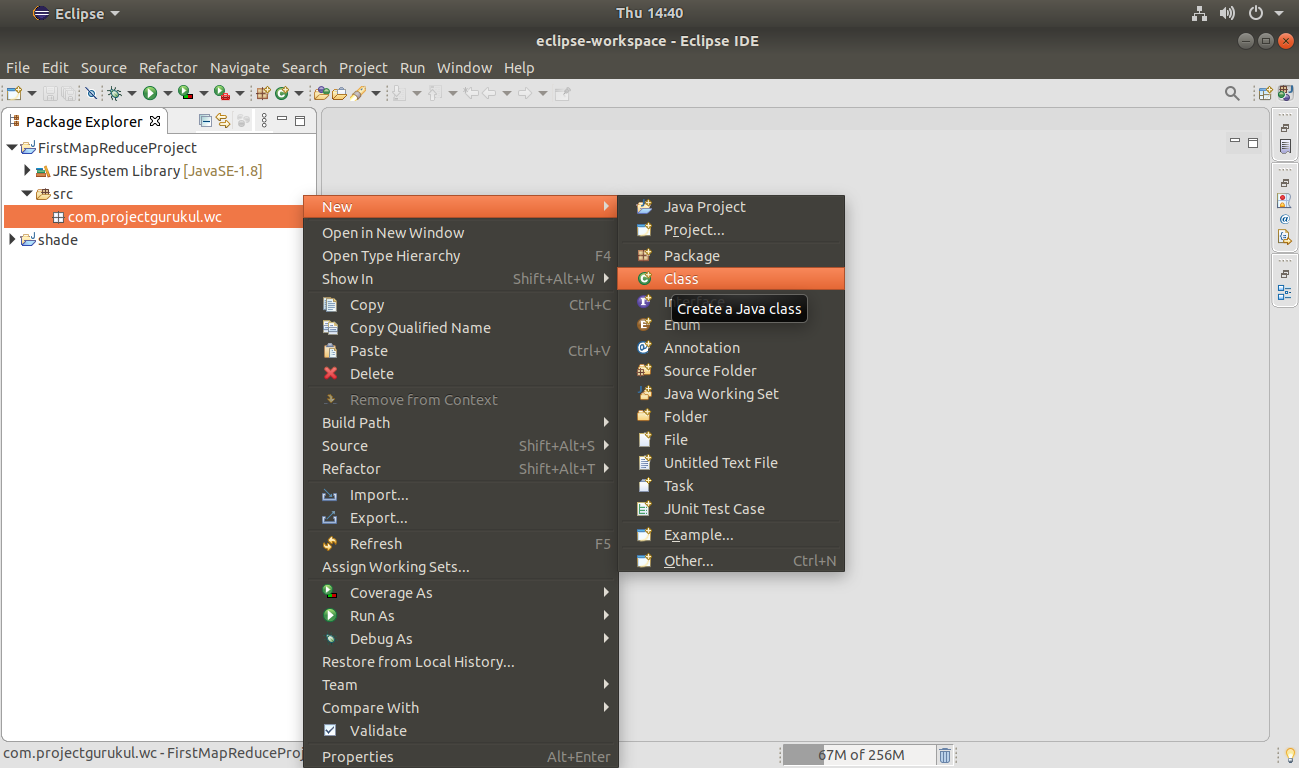Toggle Skip All Breakpoints in toolbar
The width and height of the screenshot is (1299, 768).
tap(91, 93)
